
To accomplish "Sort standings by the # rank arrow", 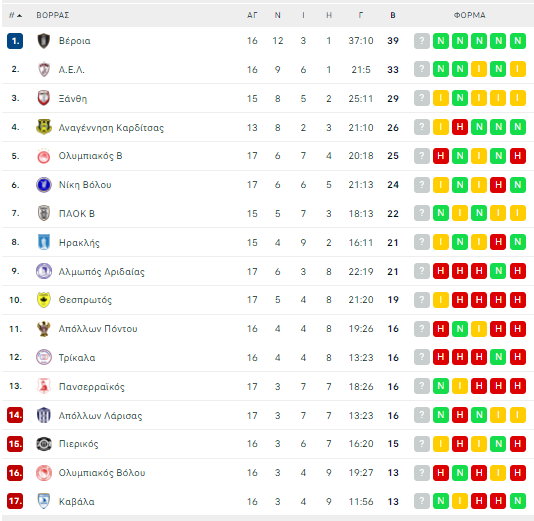I will pyautogui.click(x=15, y=15).
